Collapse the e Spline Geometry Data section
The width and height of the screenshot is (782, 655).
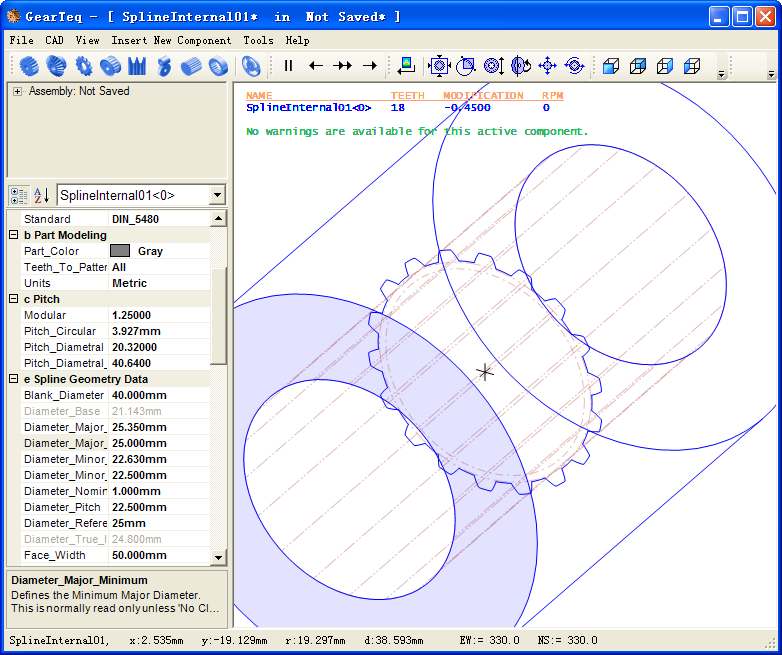click(14, 379)
